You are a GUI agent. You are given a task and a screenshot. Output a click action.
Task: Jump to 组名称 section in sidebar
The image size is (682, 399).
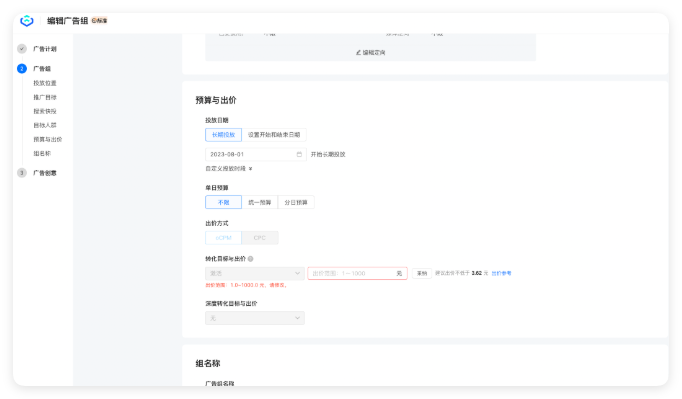tap(42, 154)
